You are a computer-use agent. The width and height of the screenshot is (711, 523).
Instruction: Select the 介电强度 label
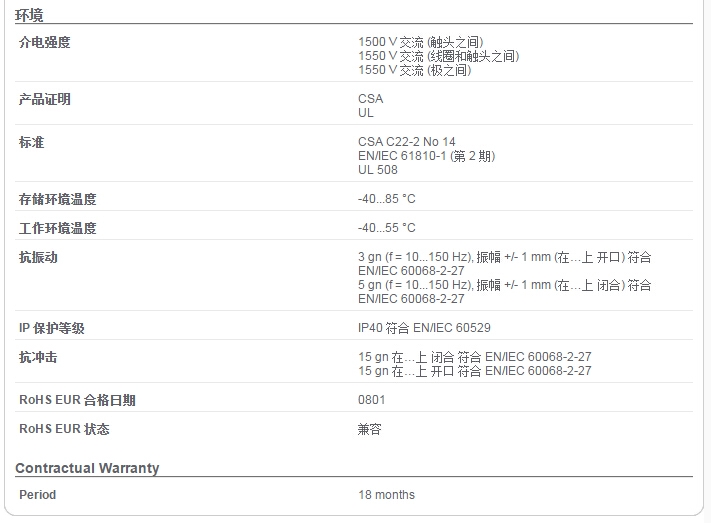(x=44, y=42)
